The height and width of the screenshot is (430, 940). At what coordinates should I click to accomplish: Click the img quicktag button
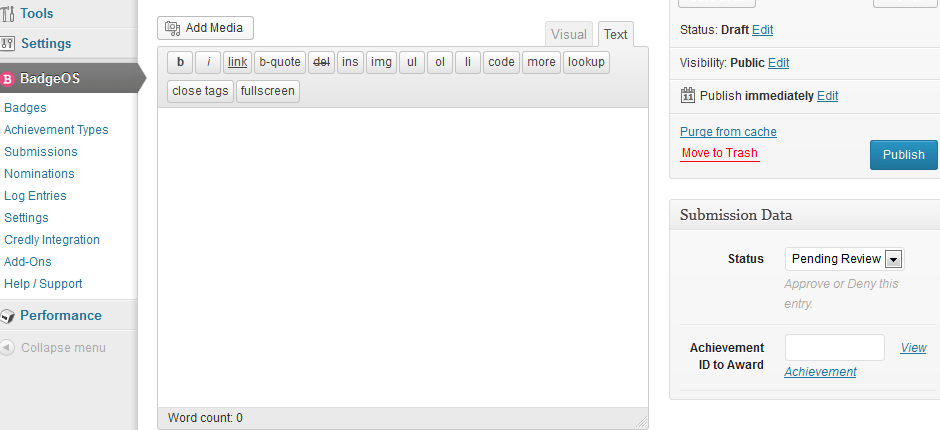(x=381, y=62)
